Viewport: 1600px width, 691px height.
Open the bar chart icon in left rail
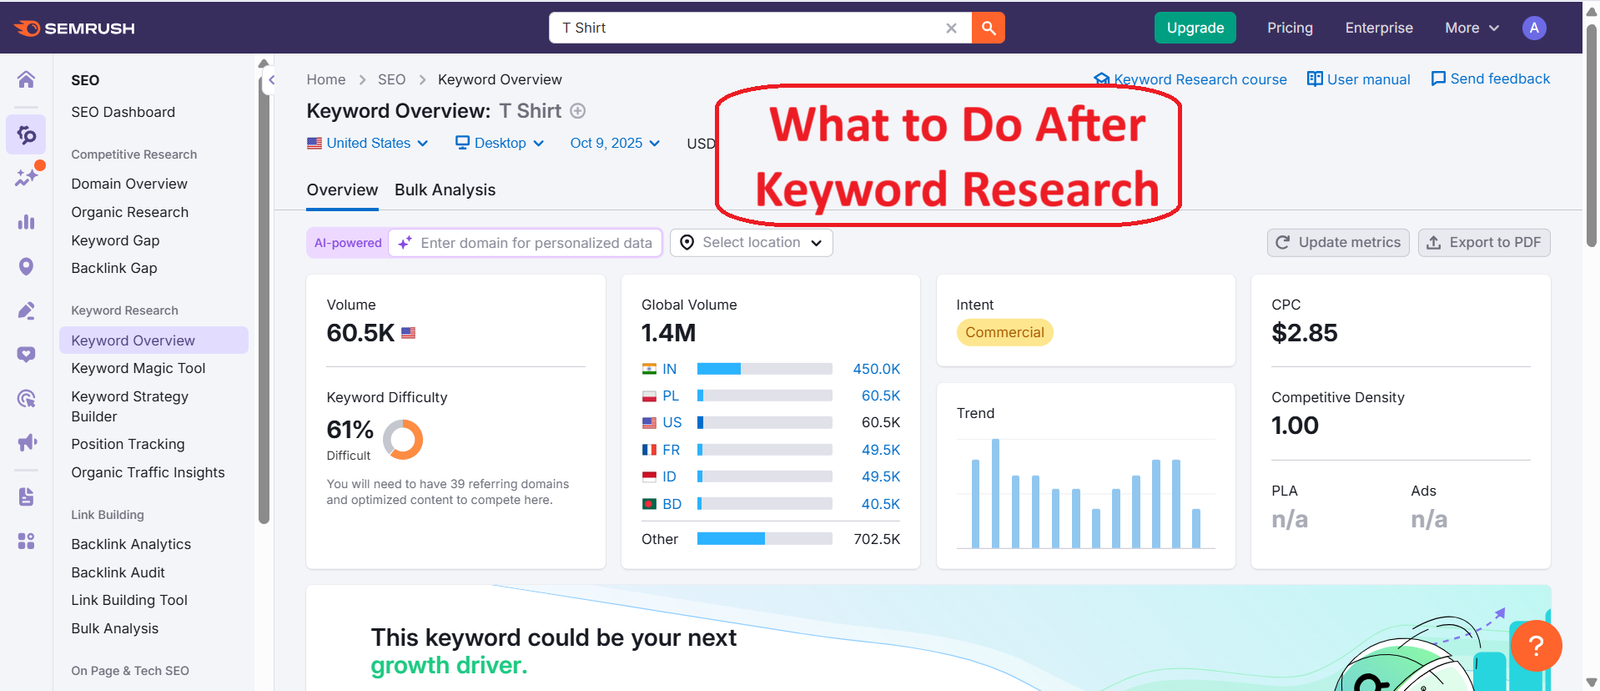tap(26, 222)
